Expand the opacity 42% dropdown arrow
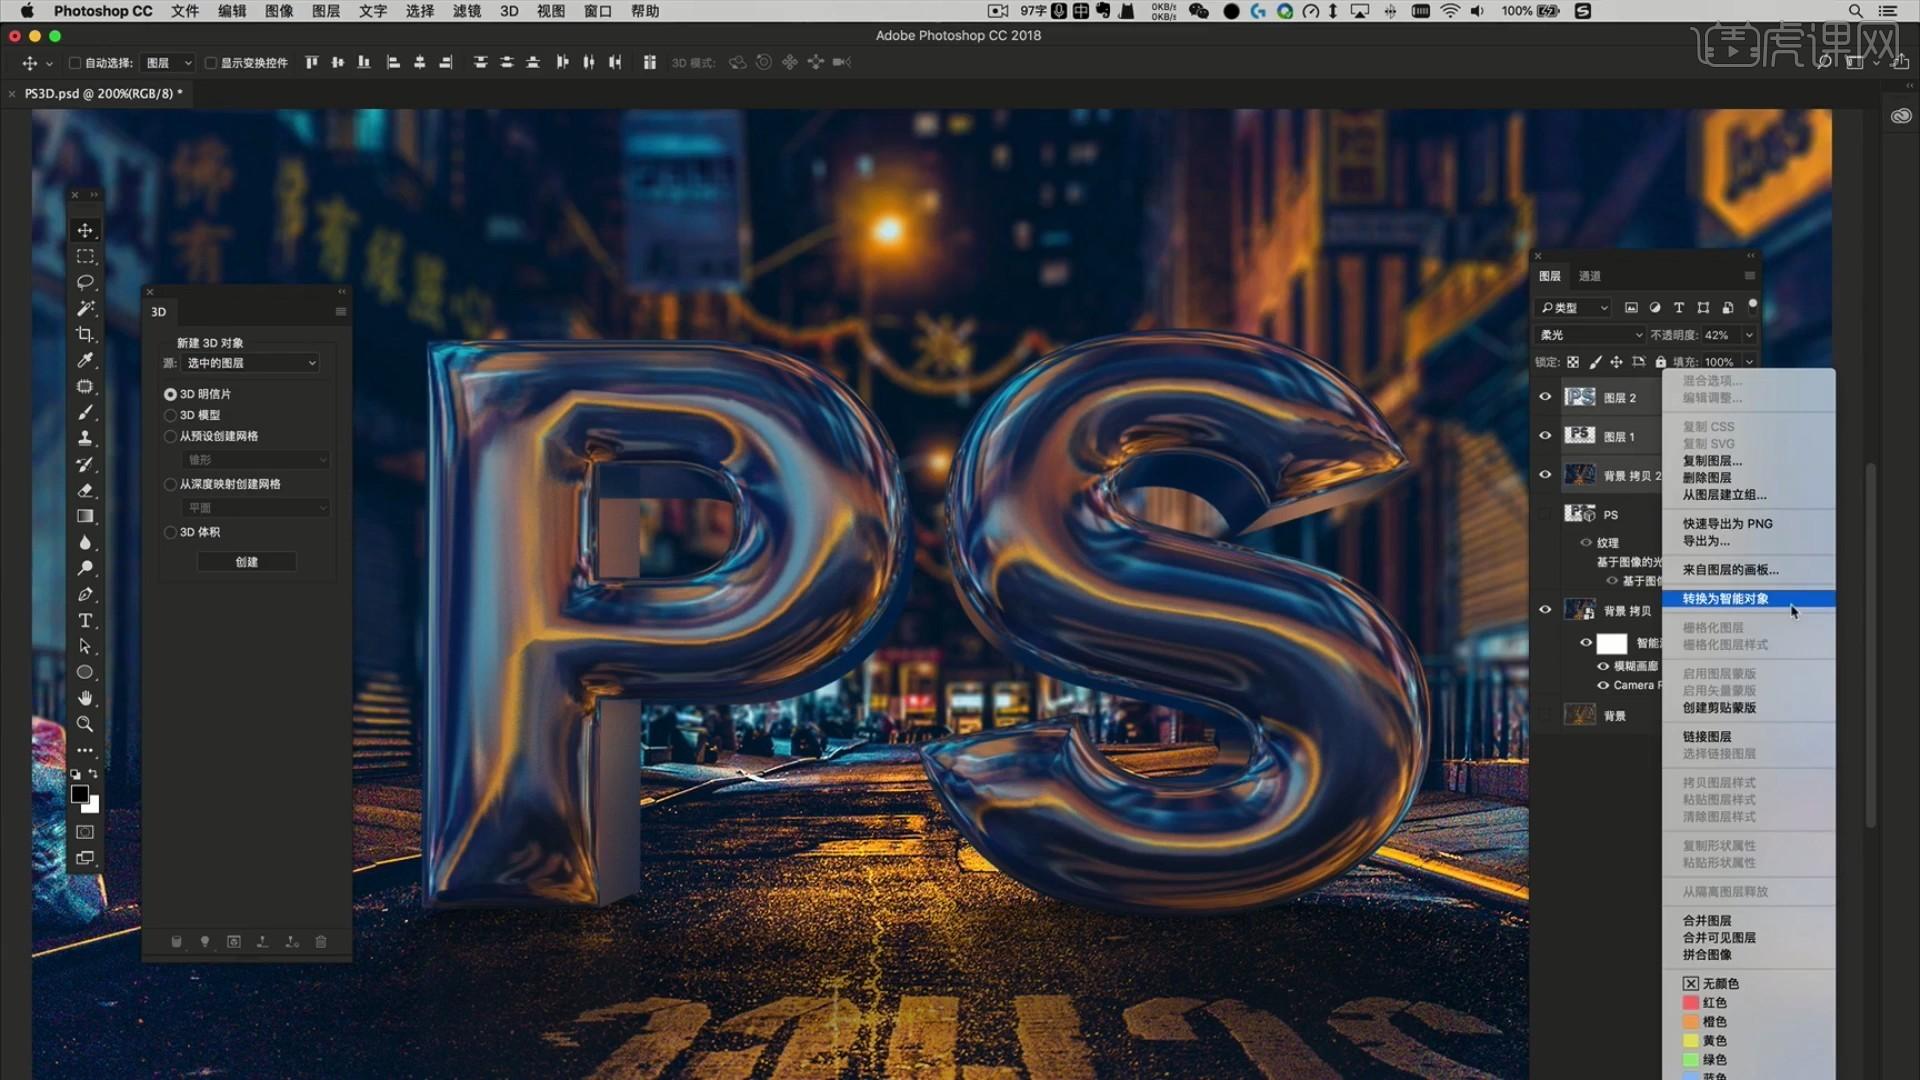This screenshot has height=1080, width=1920. coord(1749,335)
